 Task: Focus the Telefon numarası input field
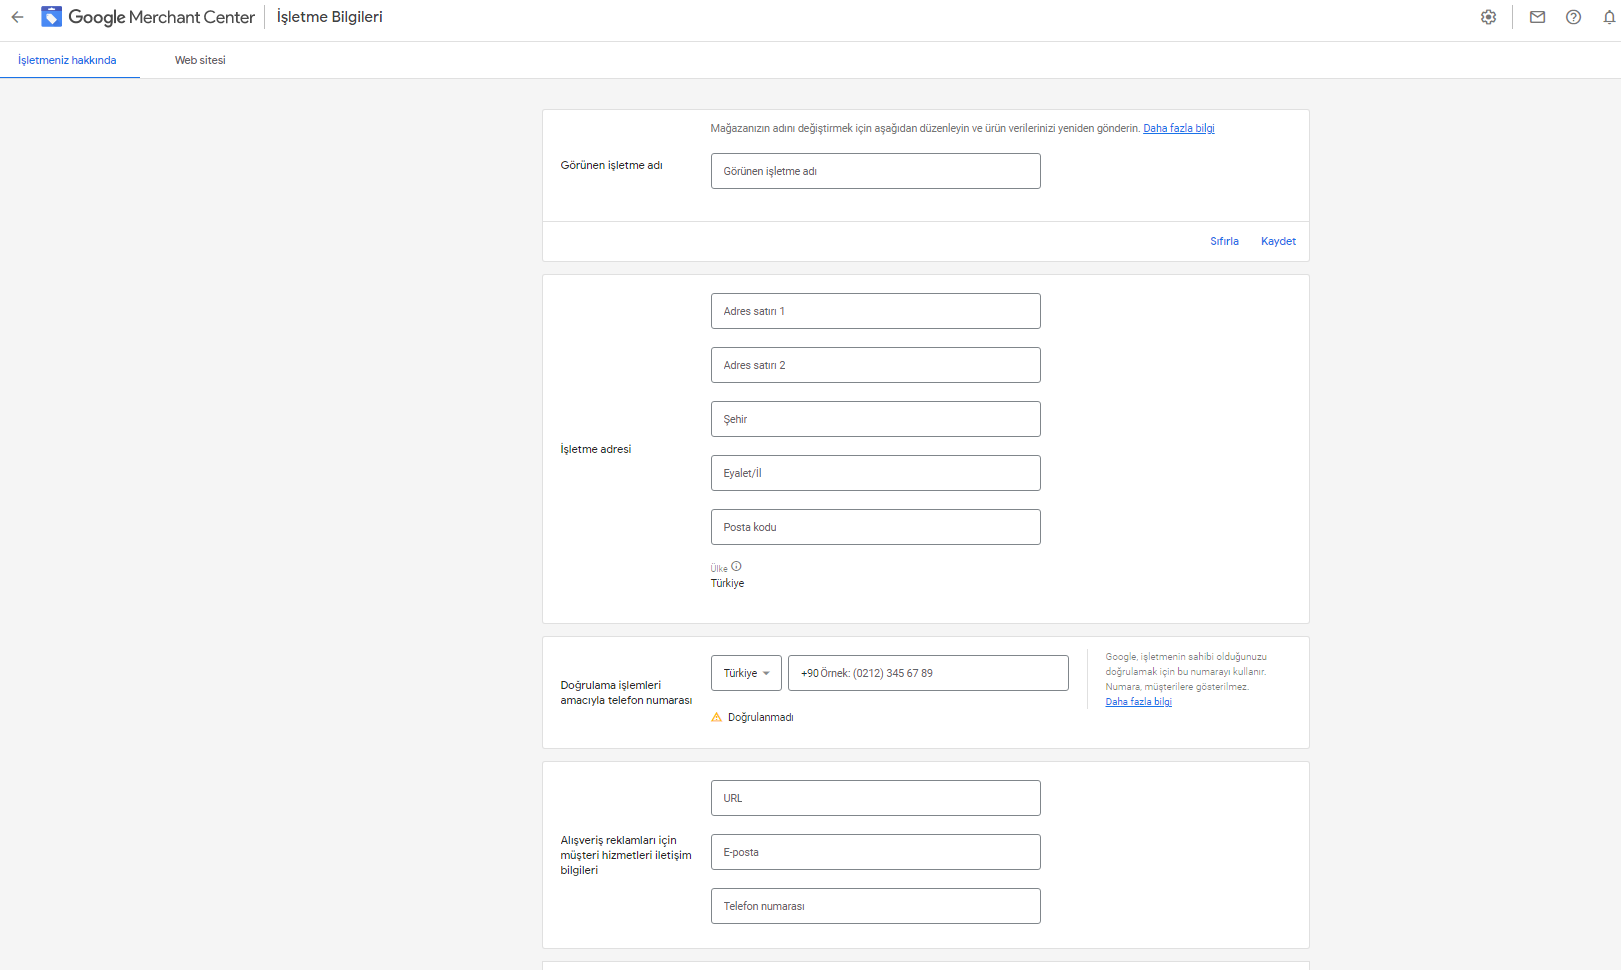[875, 906]
